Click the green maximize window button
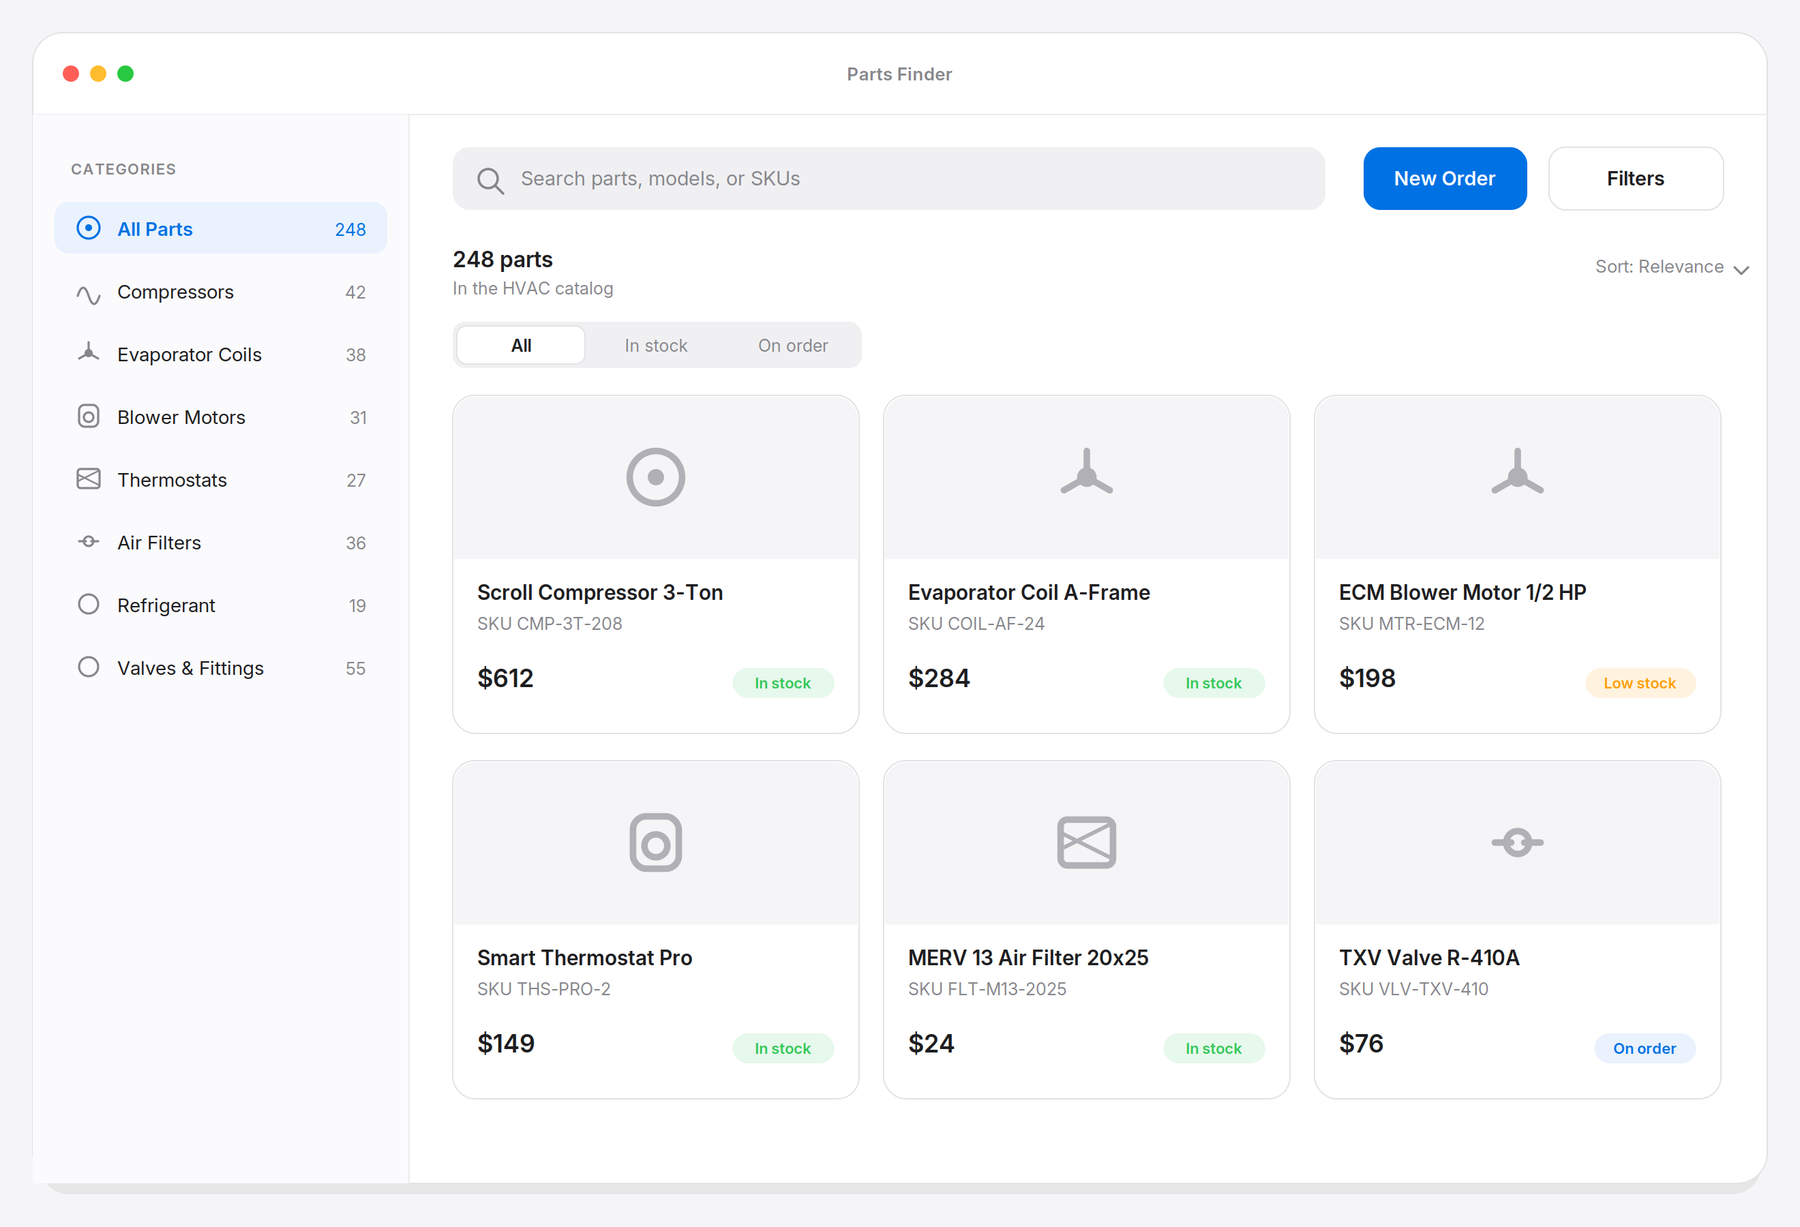The height and width of the screenshot is (1227, 1800). point(126,73)
